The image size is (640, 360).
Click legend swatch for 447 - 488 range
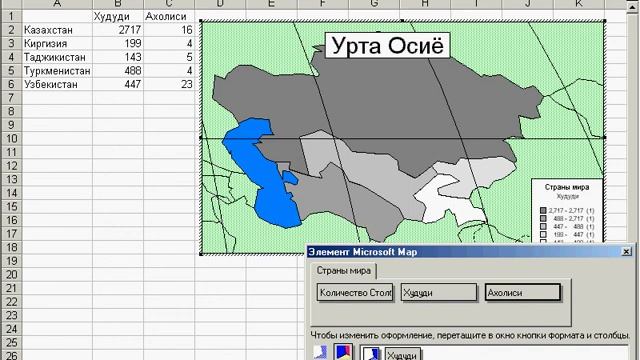point(543,227)
